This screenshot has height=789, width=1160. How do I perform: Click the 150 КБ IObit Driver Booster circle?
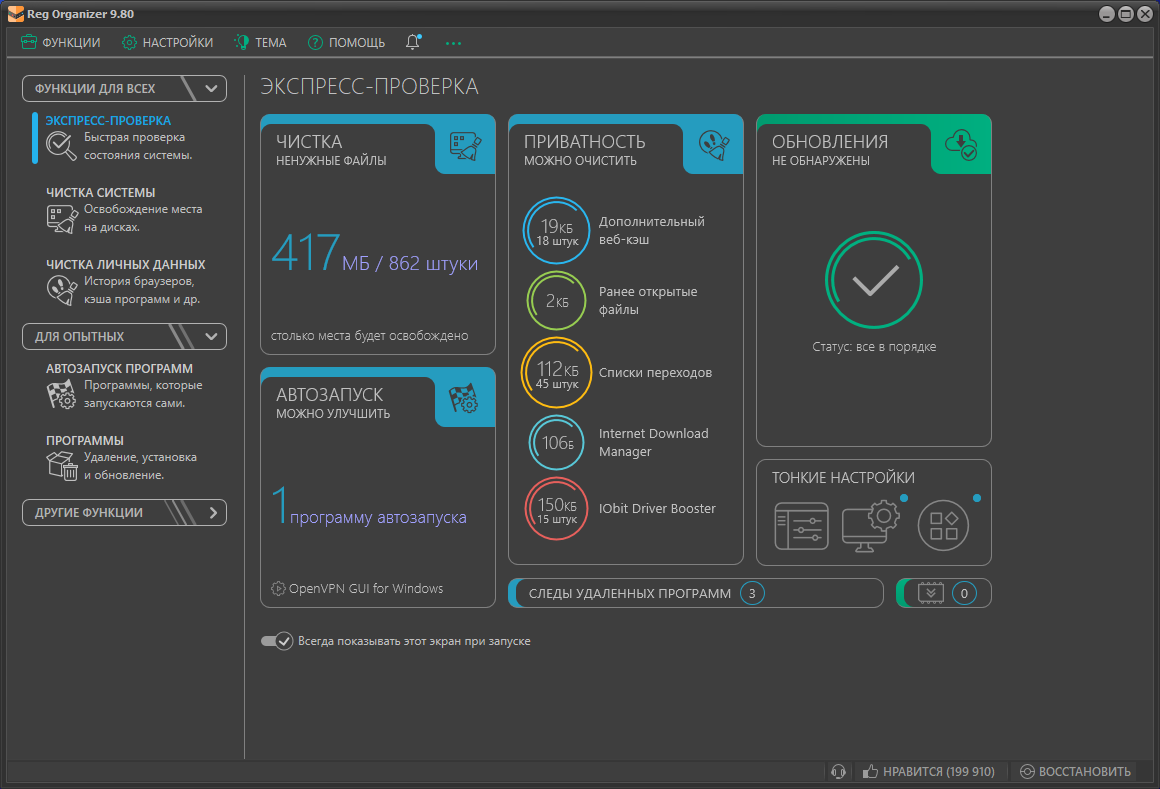[x=556, y=509]
